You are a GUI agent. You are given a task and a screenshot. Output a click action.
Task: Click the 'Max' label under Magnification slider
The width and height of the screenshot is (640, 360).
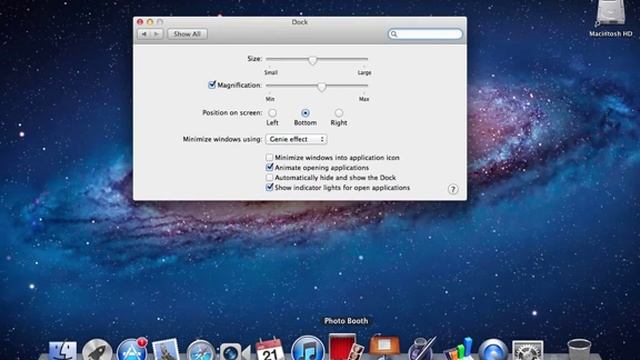click(364, 99)
